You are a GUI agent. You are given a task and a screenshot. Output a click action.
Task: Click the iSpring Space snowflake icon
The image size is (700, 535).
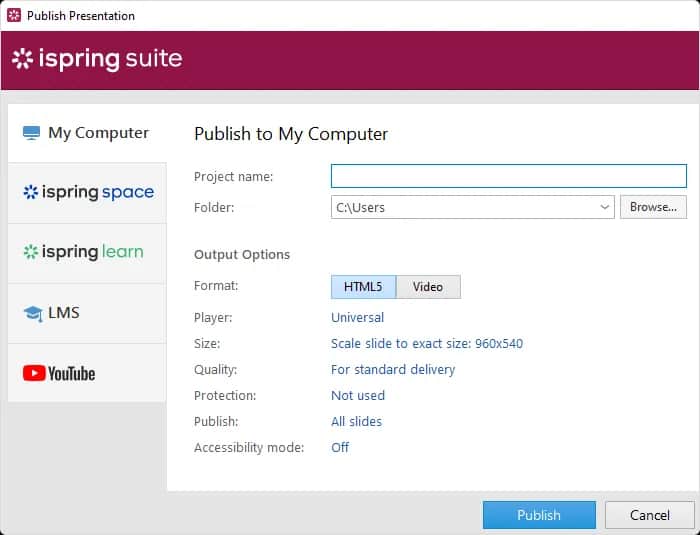coord(30,192)
